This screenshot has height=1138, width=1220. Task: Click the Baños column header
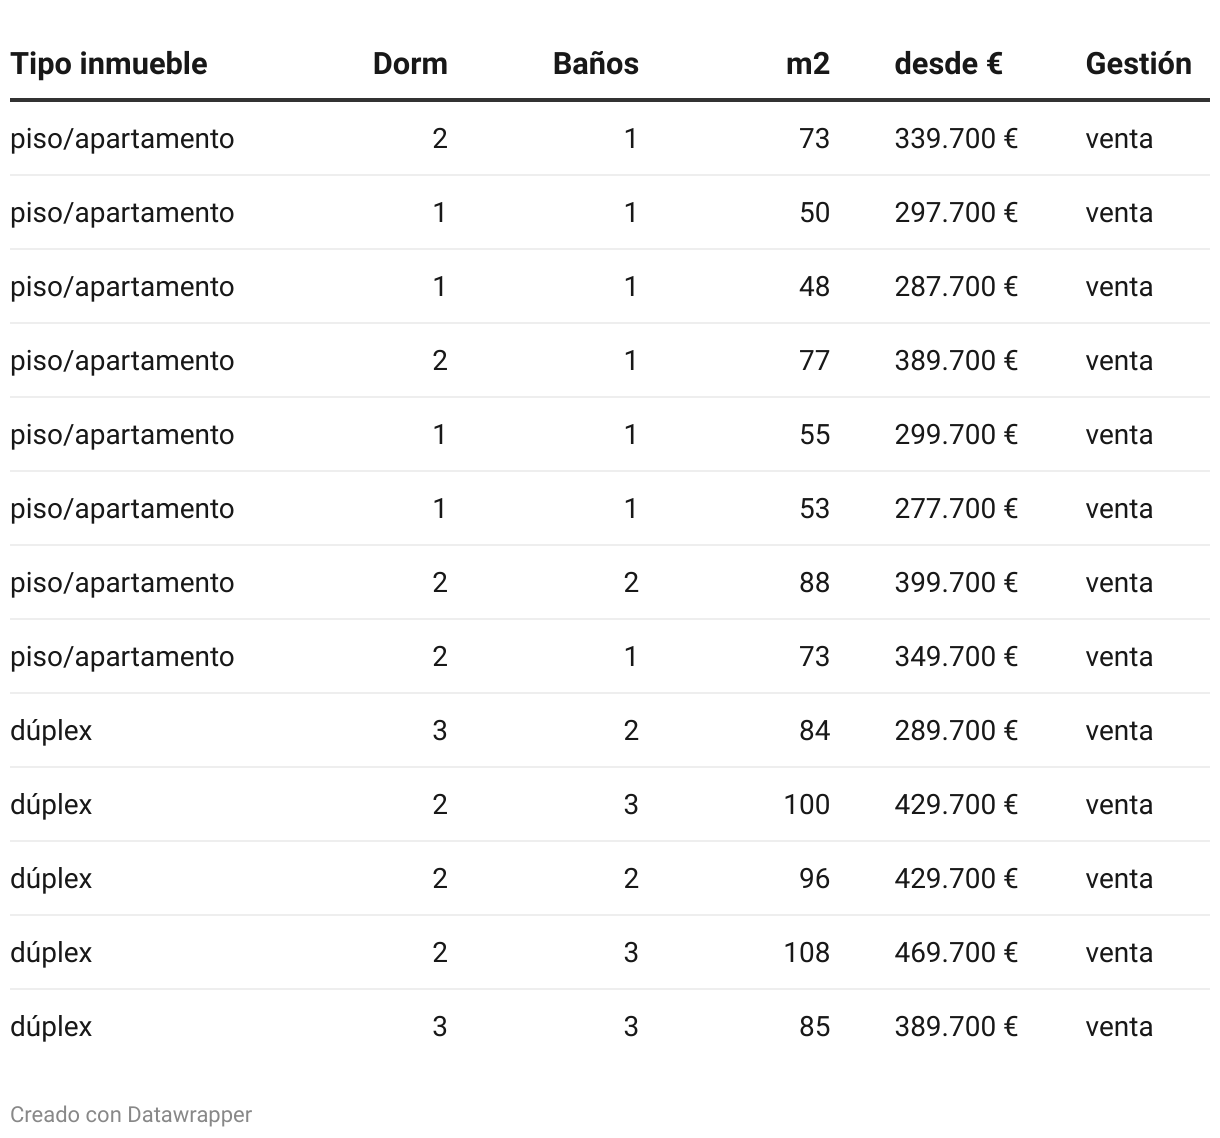click(x=595, y=64)
